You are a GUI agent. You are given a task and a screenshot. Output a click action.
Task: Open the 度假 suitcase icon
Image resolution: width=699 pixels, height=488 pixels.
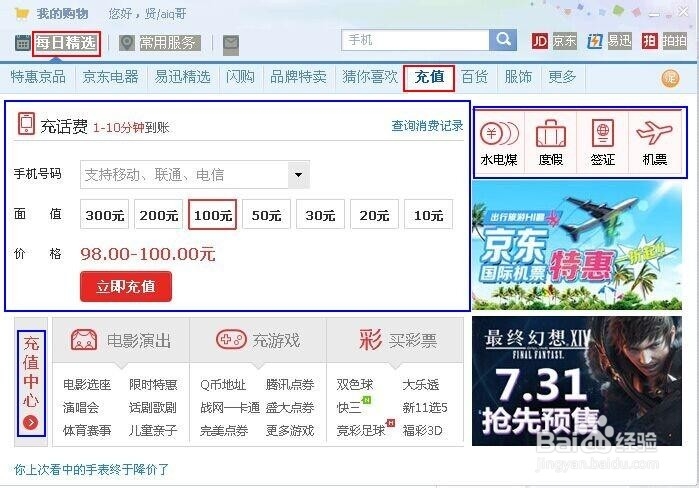[551, 133]
